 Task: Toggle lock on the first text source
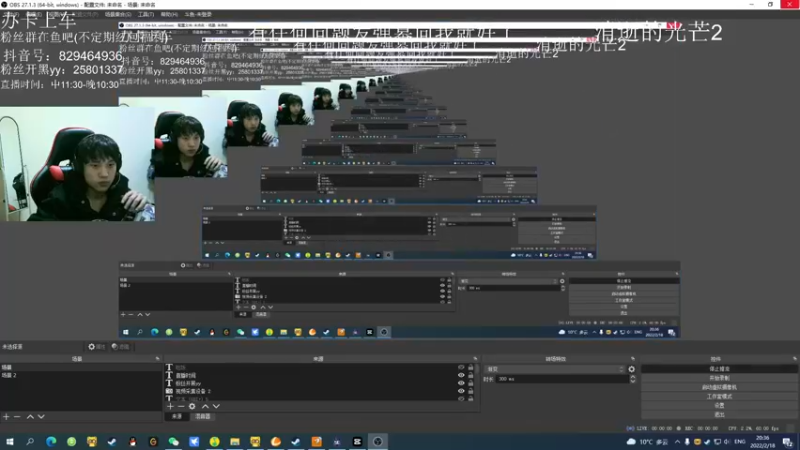[x=470, y=367]
